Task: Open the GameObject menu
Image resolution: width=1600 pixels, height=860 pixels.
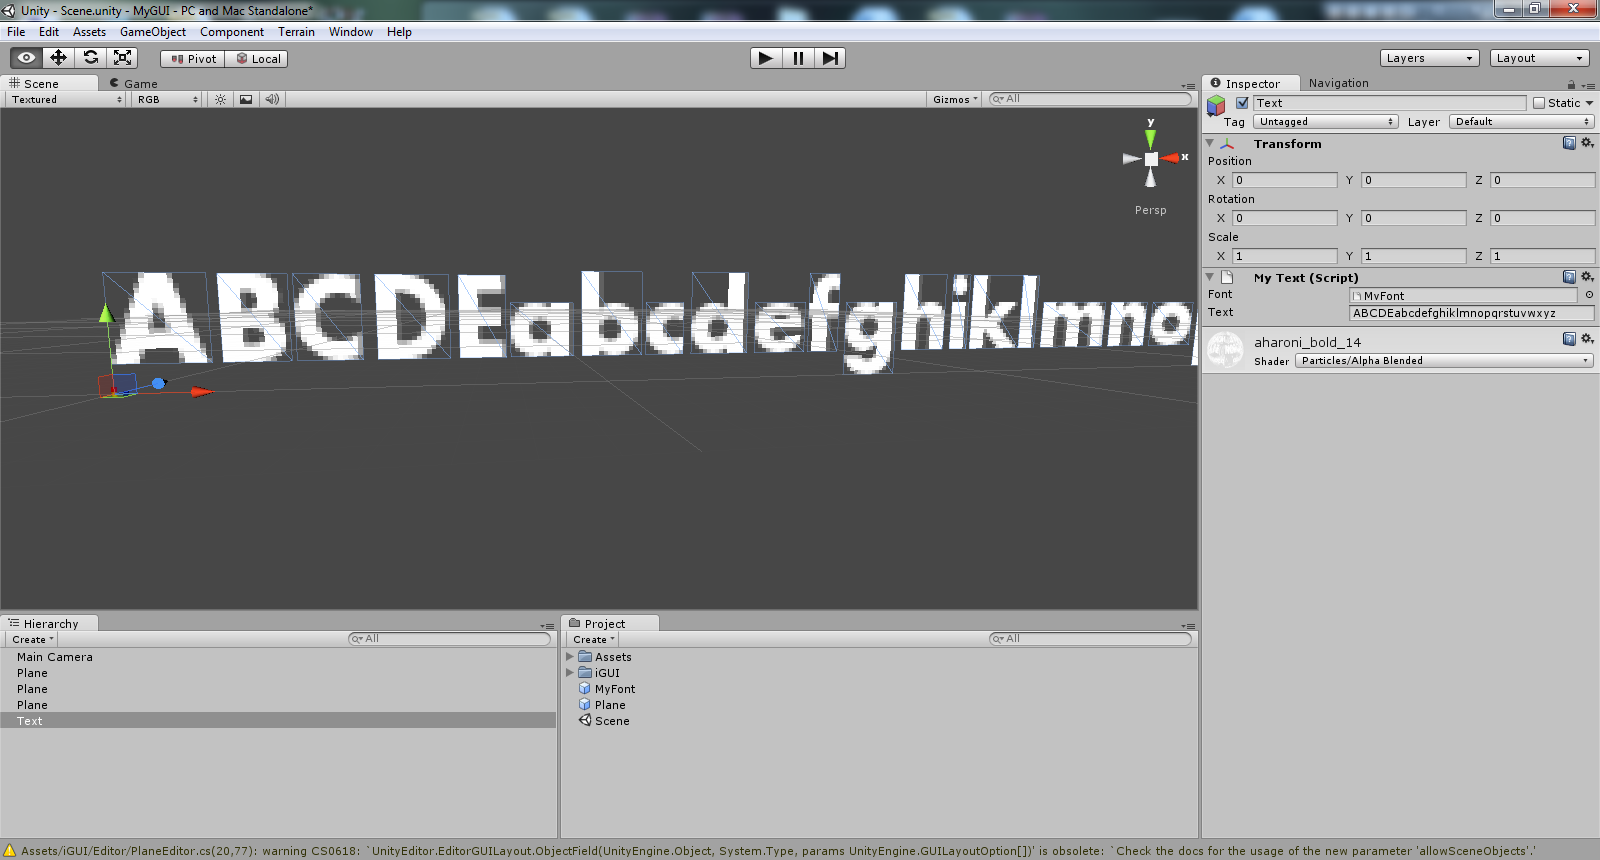Action: (152, 32)
